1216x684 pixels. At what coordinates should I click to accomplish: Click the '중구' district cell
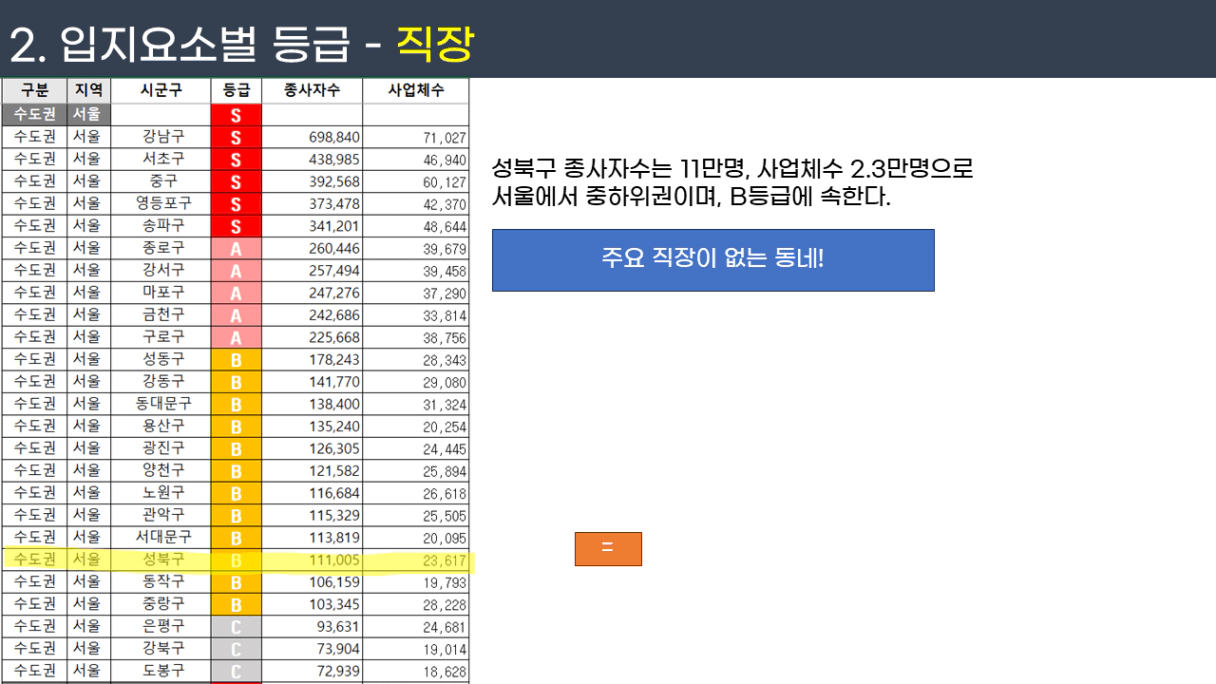click(162, 181)
